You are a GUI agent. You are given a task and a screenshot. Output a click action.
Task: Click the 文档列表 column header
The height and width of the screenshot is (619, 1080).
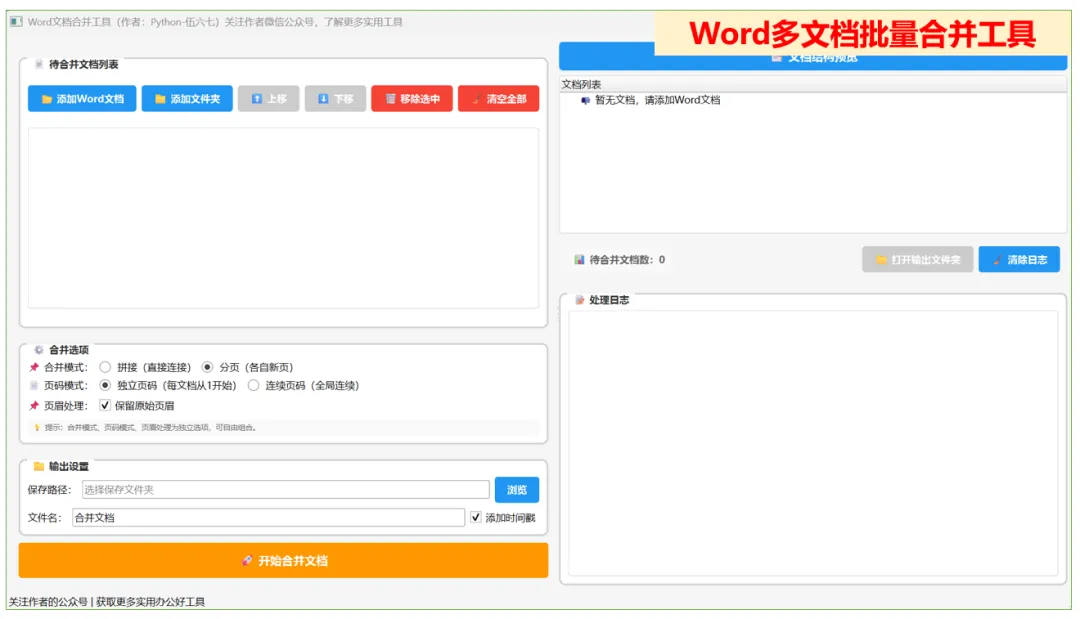[x=813, y=84]
